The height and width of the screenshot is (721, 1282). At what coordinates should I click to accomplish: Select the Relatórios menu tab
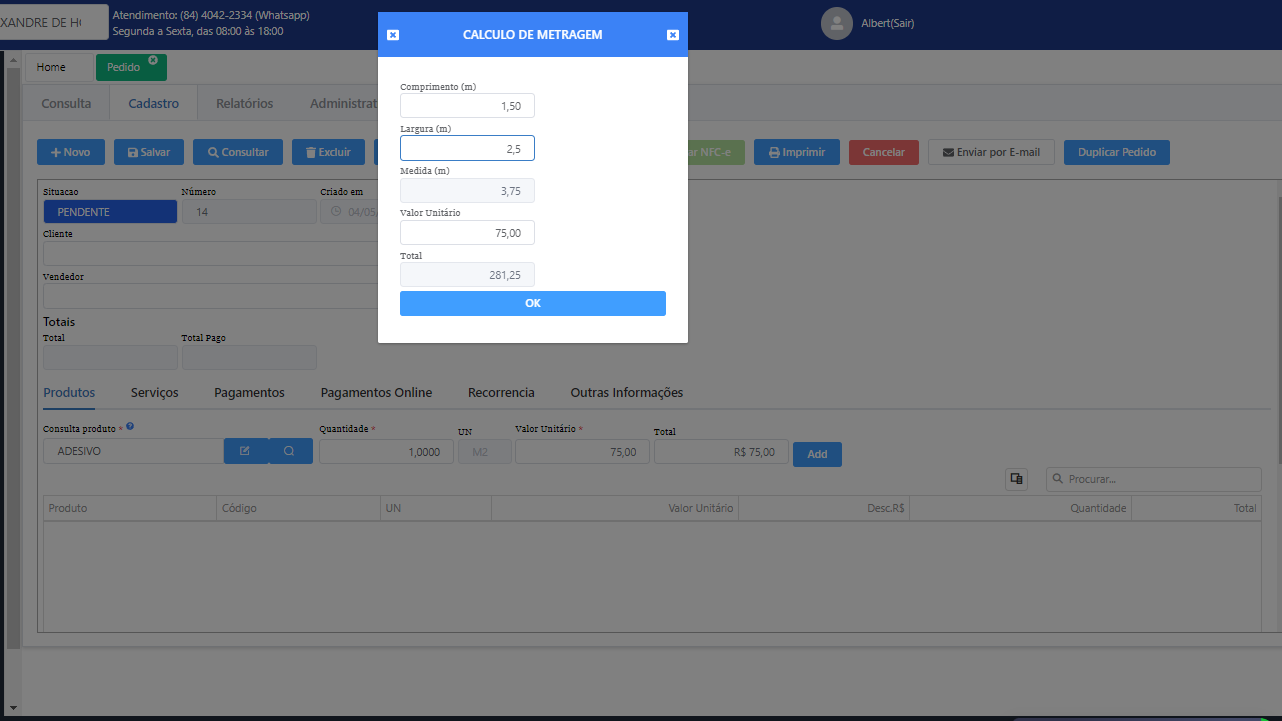click(x=244, y=103)
